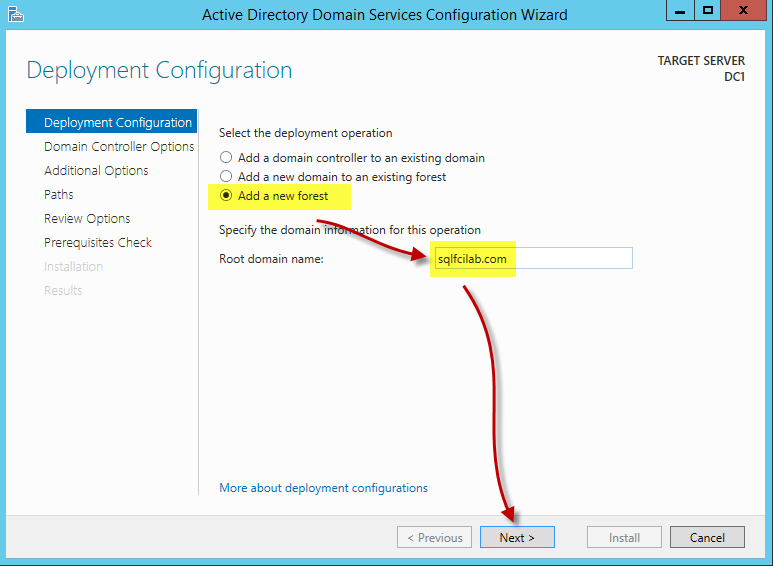Click the Root domain name input field

click(x=533, y=258)
